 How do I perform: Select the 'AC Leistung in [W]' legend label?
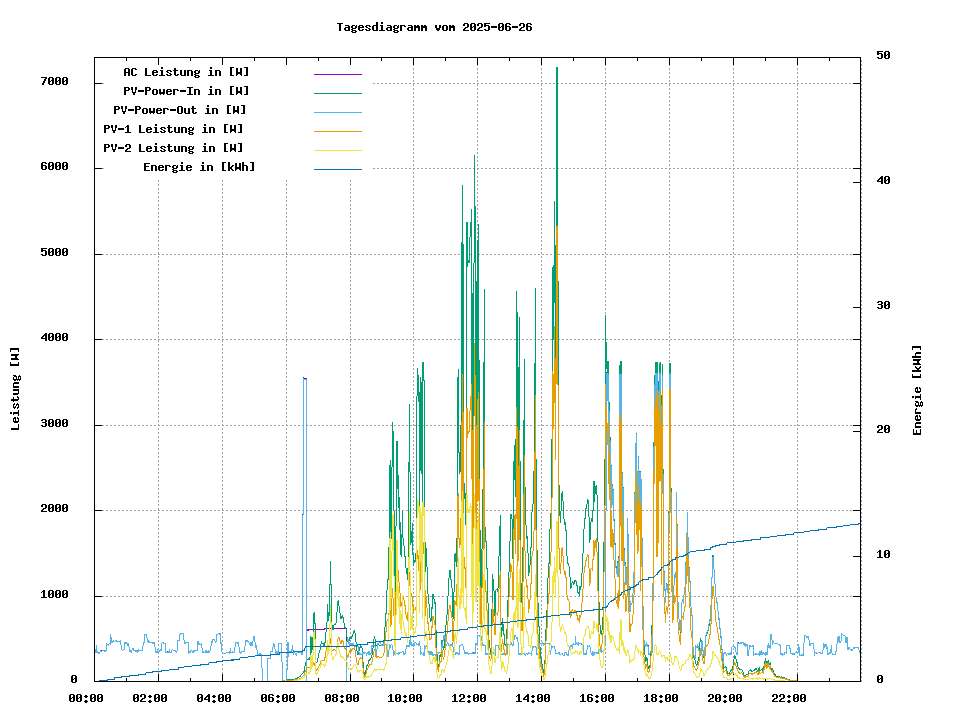coord(186,72)
